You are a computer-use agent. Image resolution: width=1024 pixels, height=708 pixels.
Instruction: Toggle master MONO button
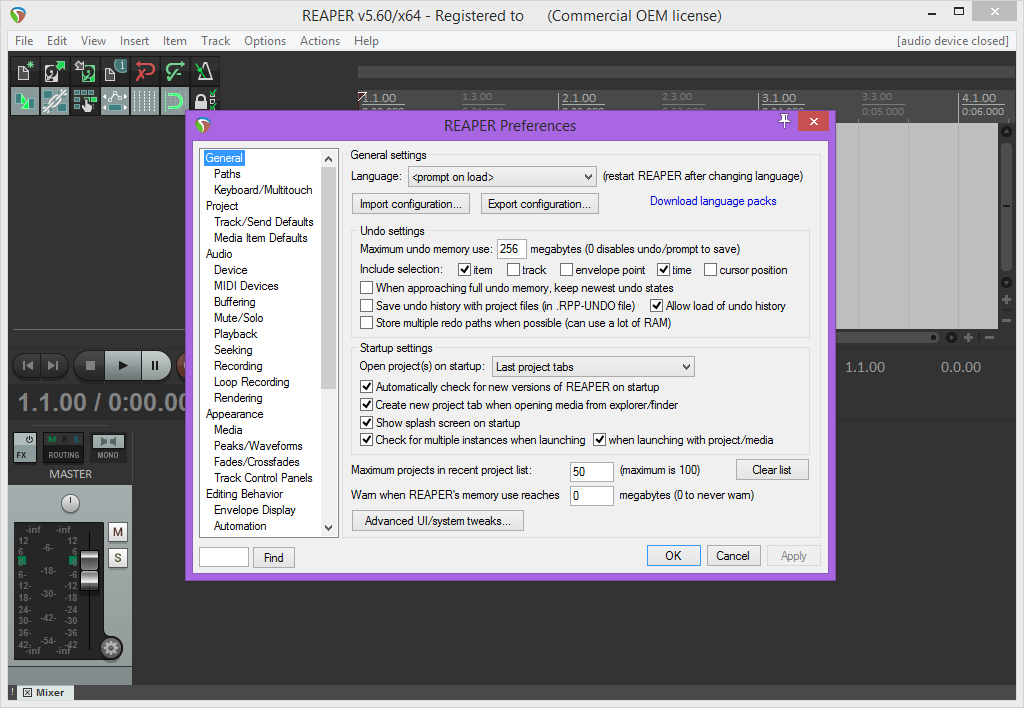coord(108,449)
